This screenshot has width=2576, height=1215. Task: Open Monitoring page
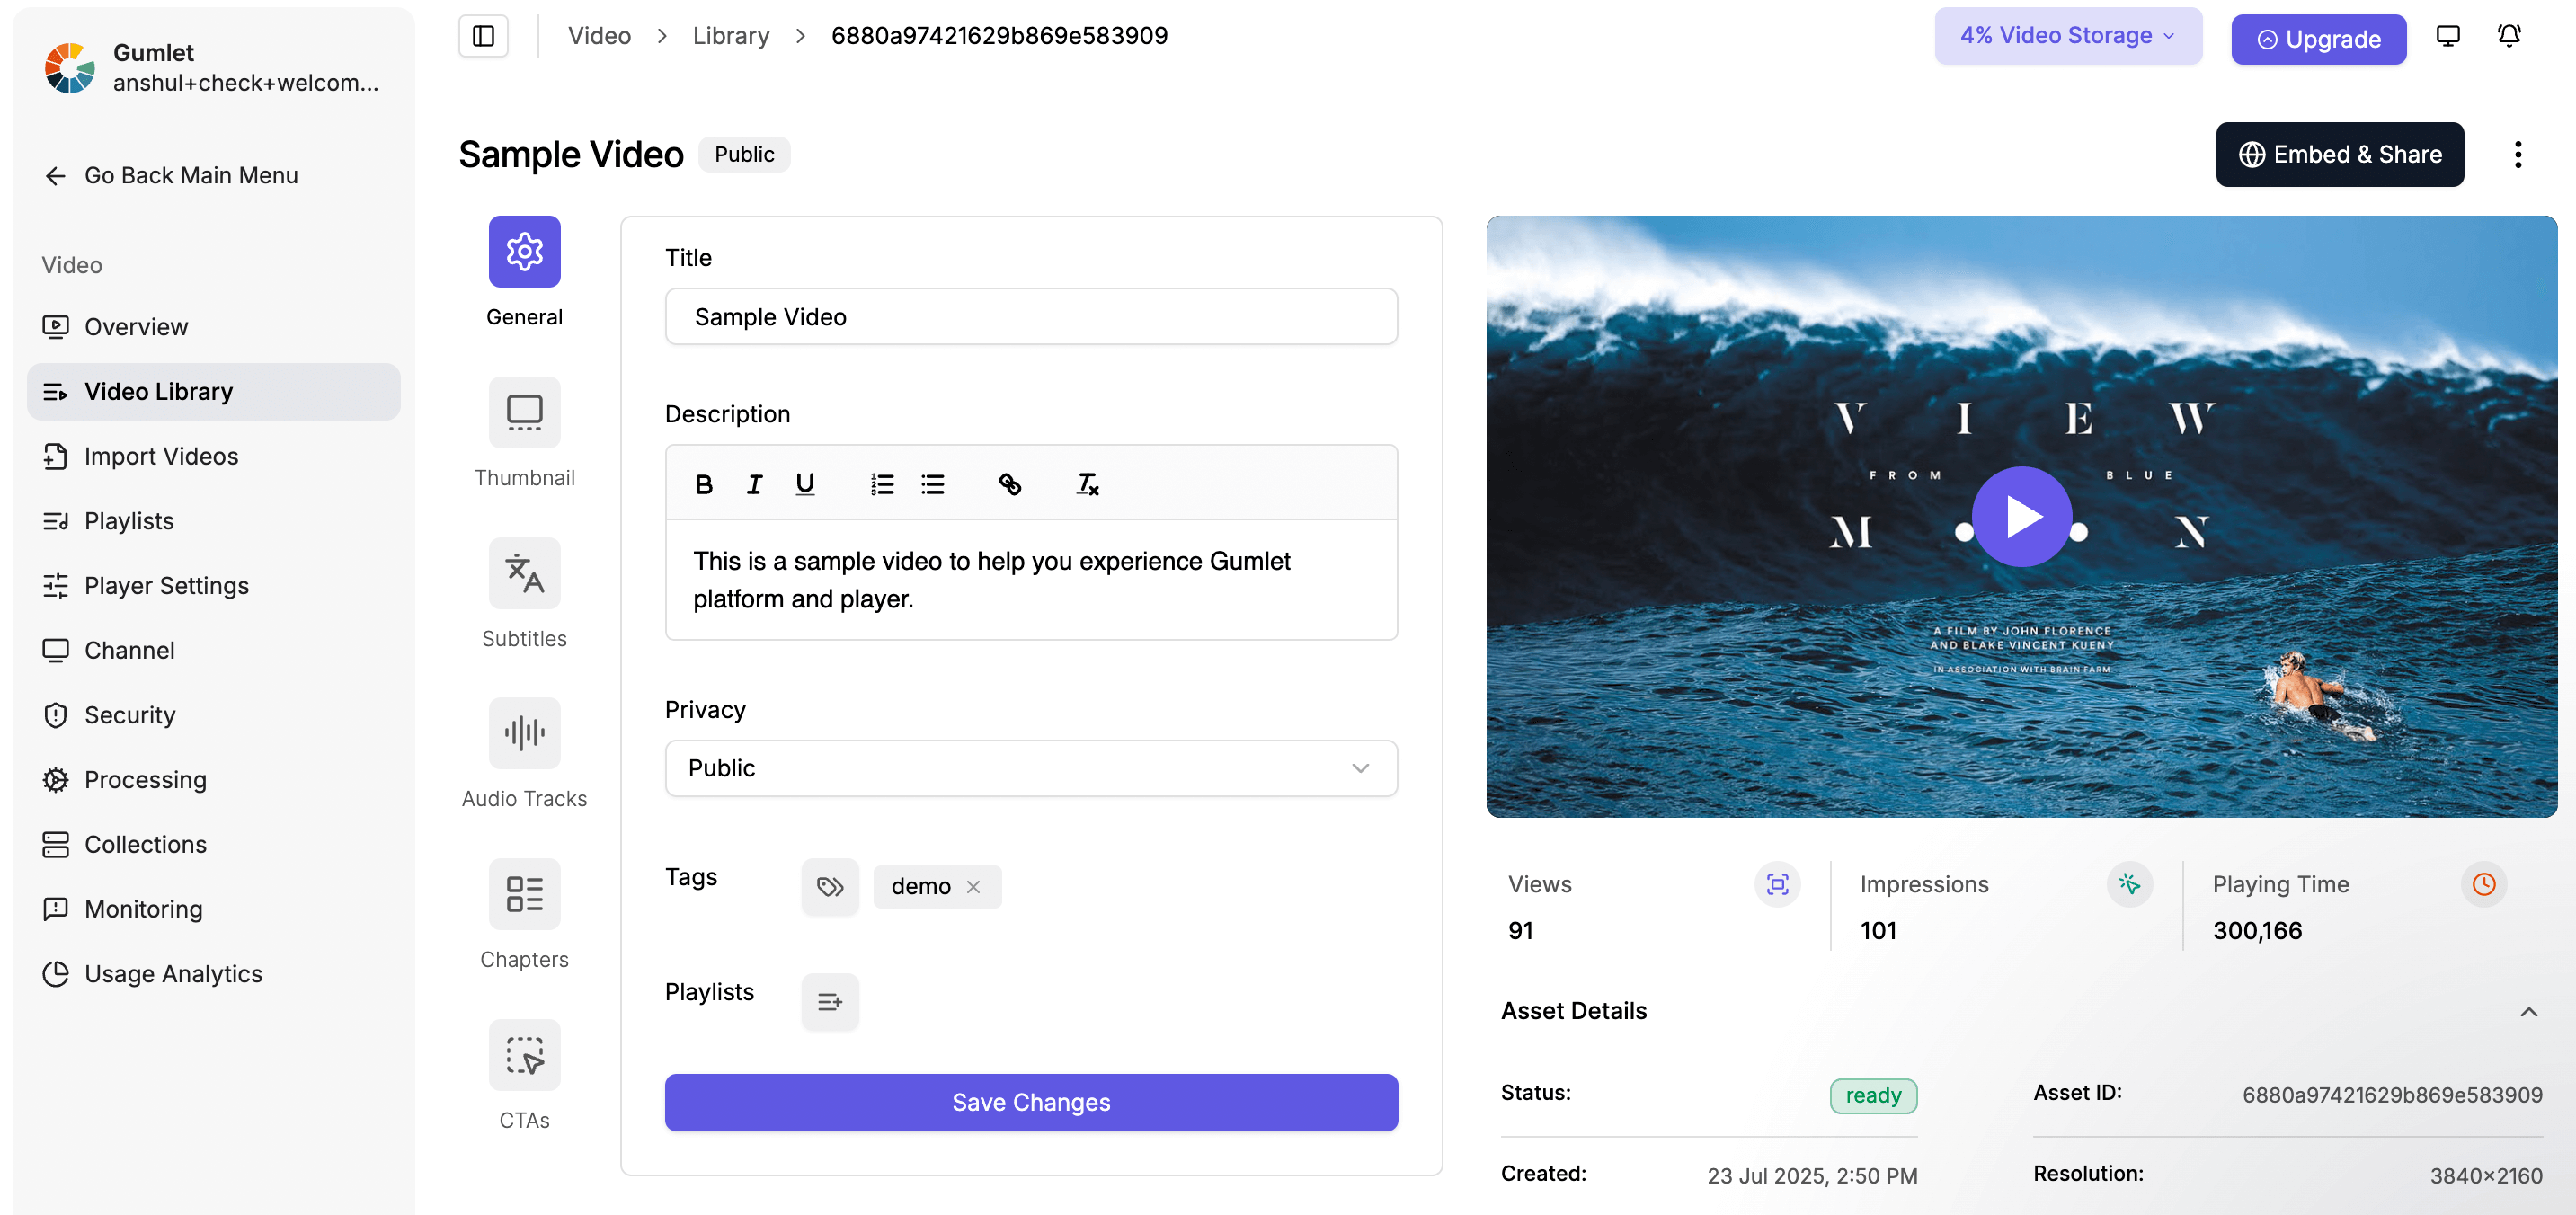(x=213, y=909)
